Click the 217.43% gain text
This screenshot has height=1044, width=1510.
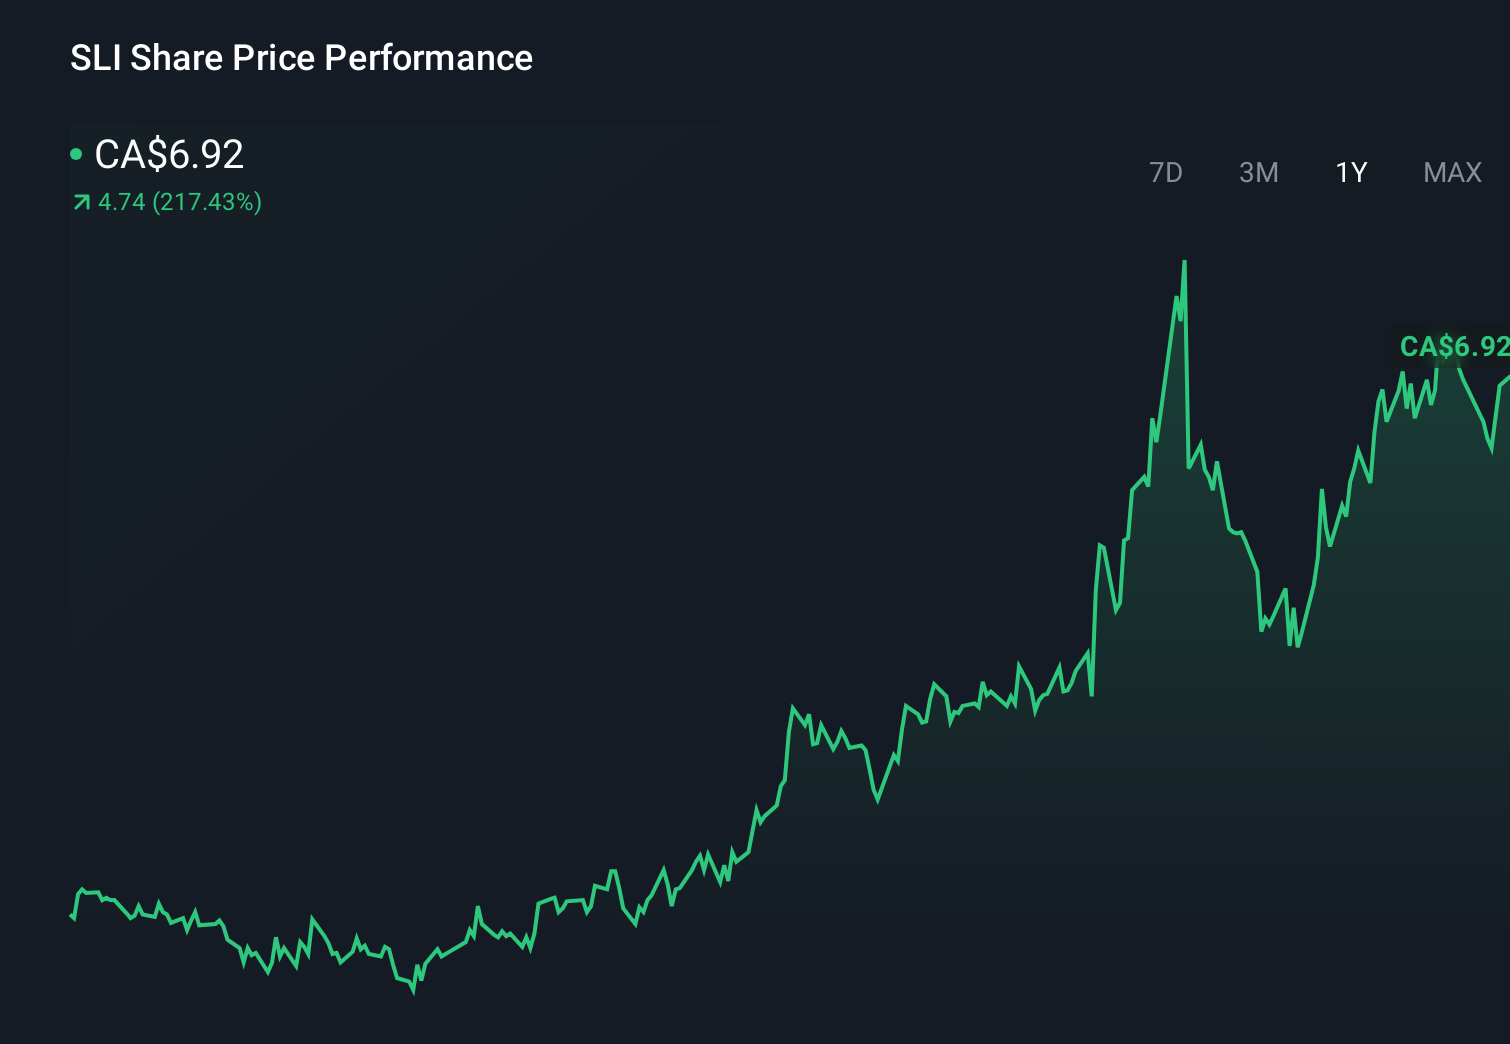tap(205, 202)
